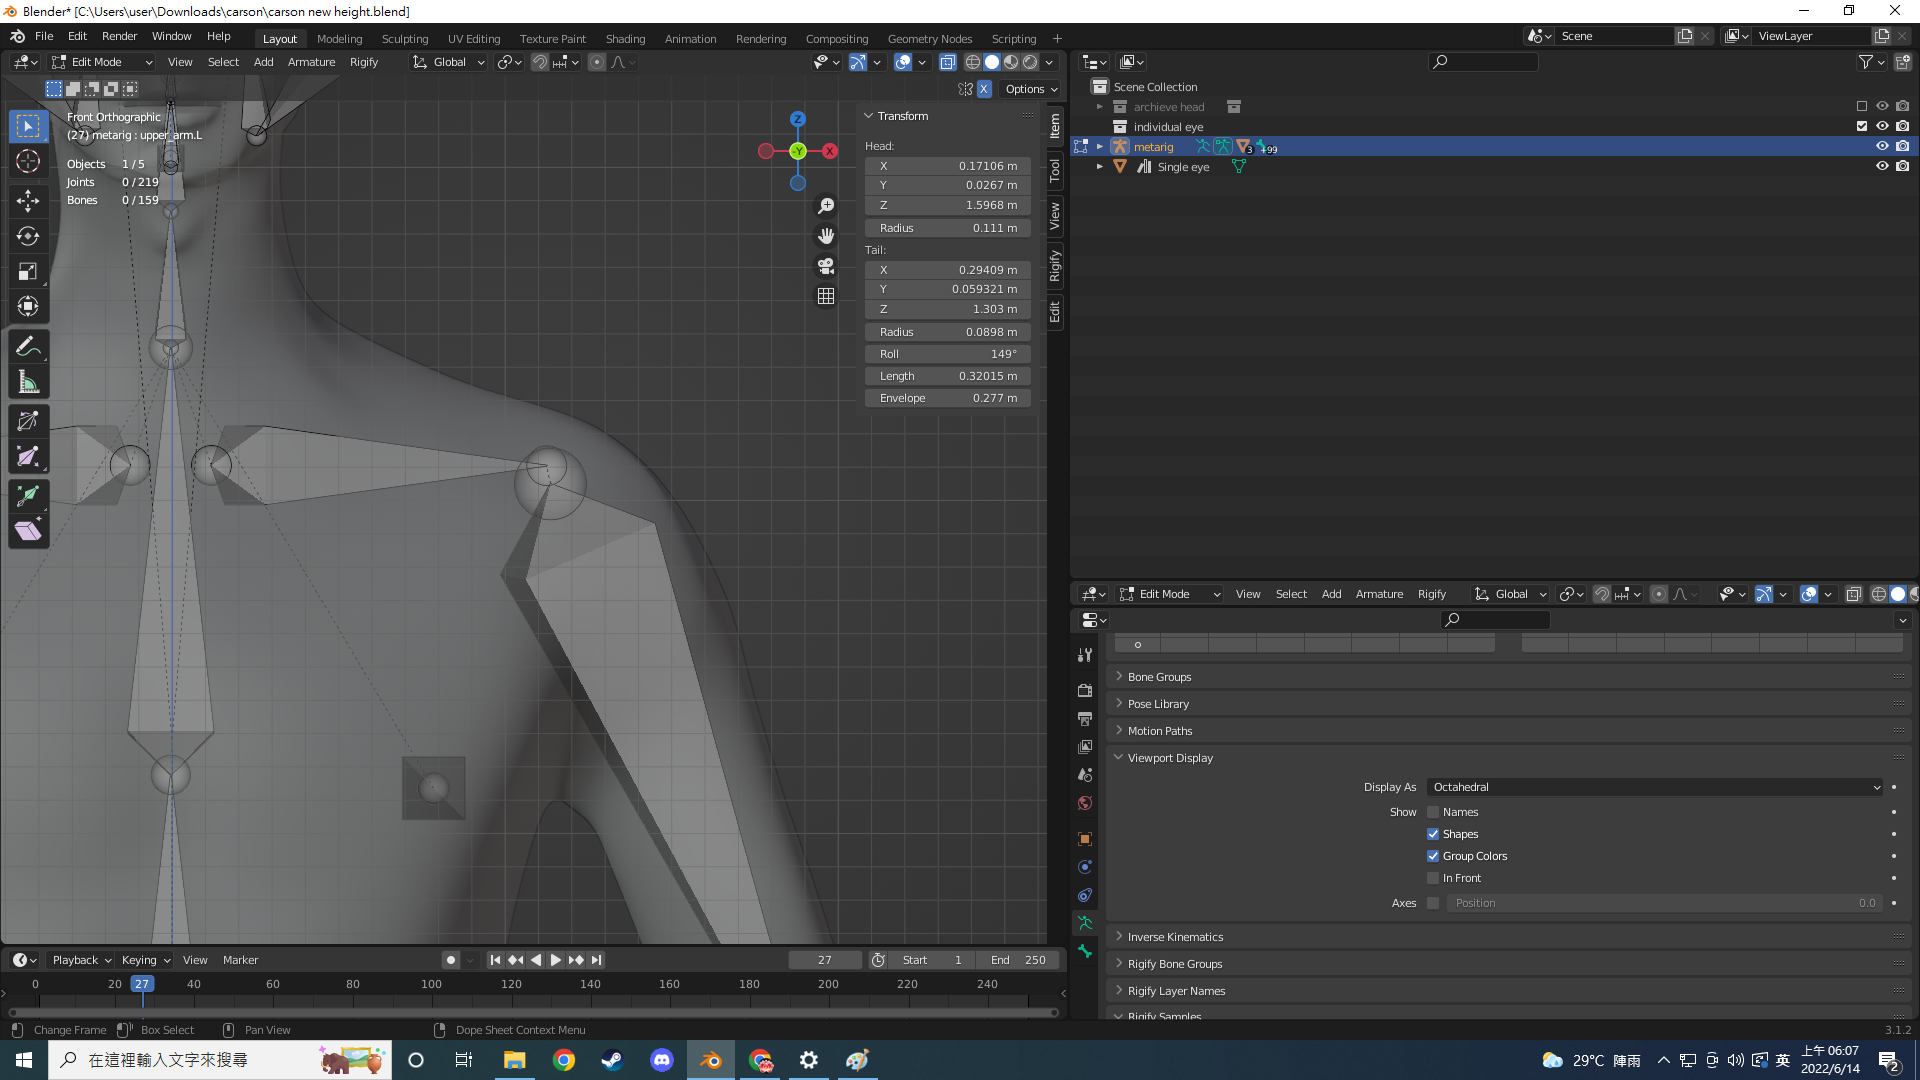Click the viewport camera perspective icon
The image size is (1920, 1080).
point(827,265)
